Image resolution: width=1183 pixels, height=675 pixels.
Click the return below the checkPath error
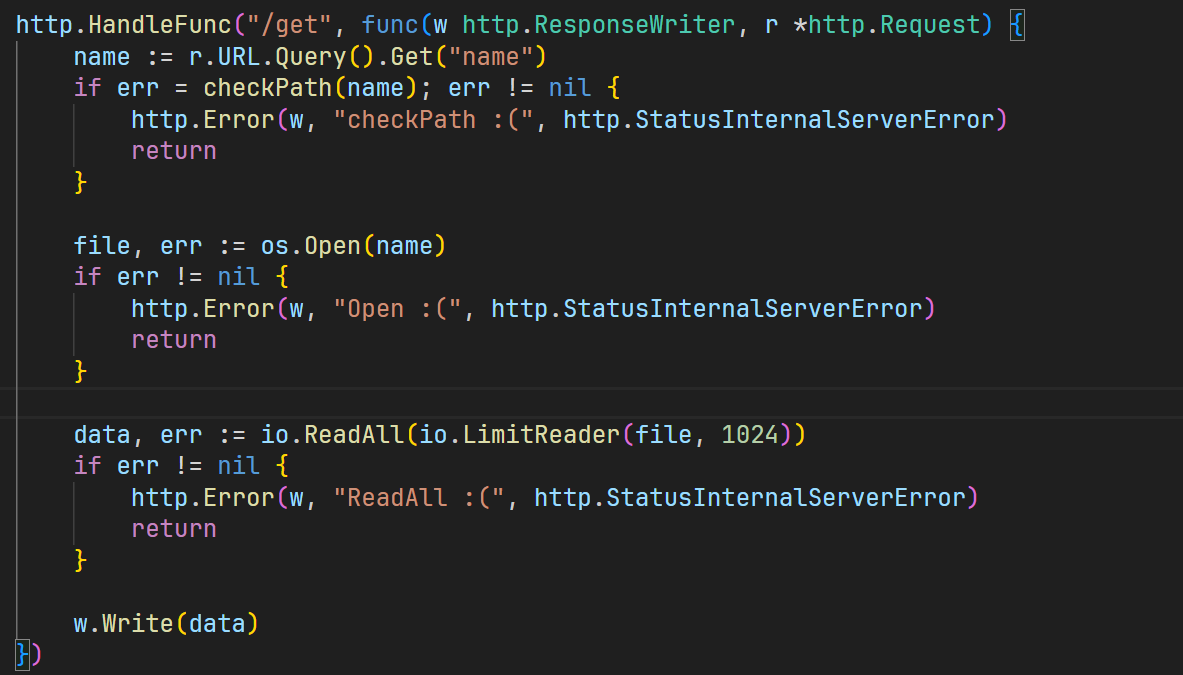point(174,151)
